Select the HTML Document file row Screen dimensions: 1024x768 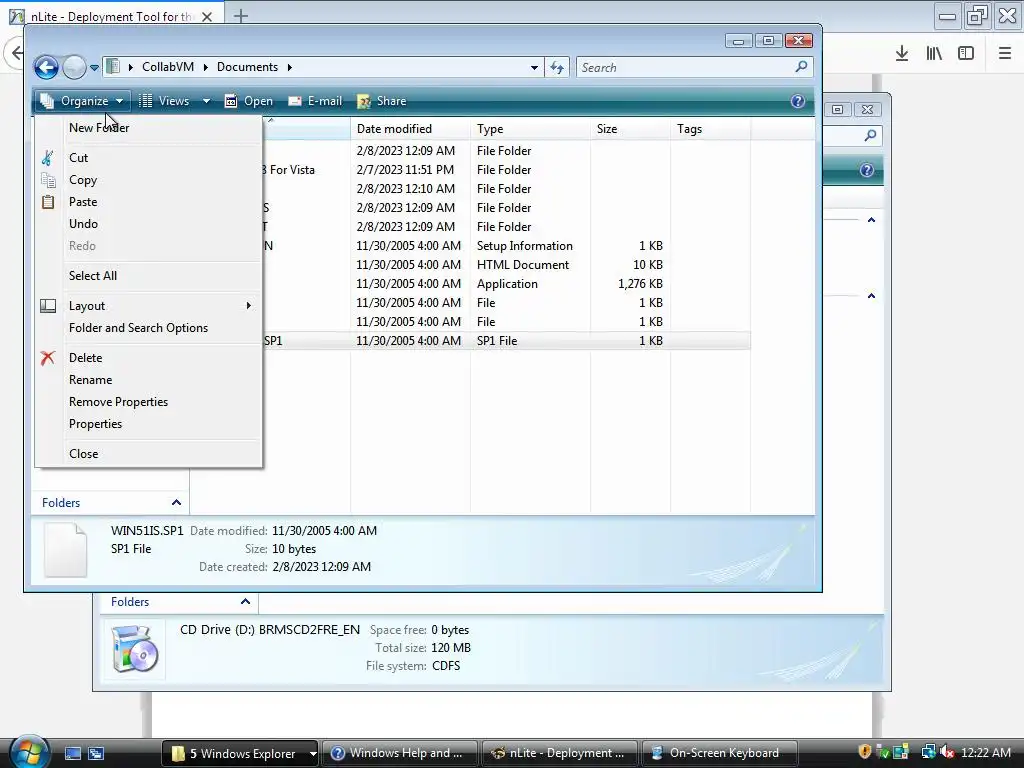pyautogui.click(x=506, y=265)
